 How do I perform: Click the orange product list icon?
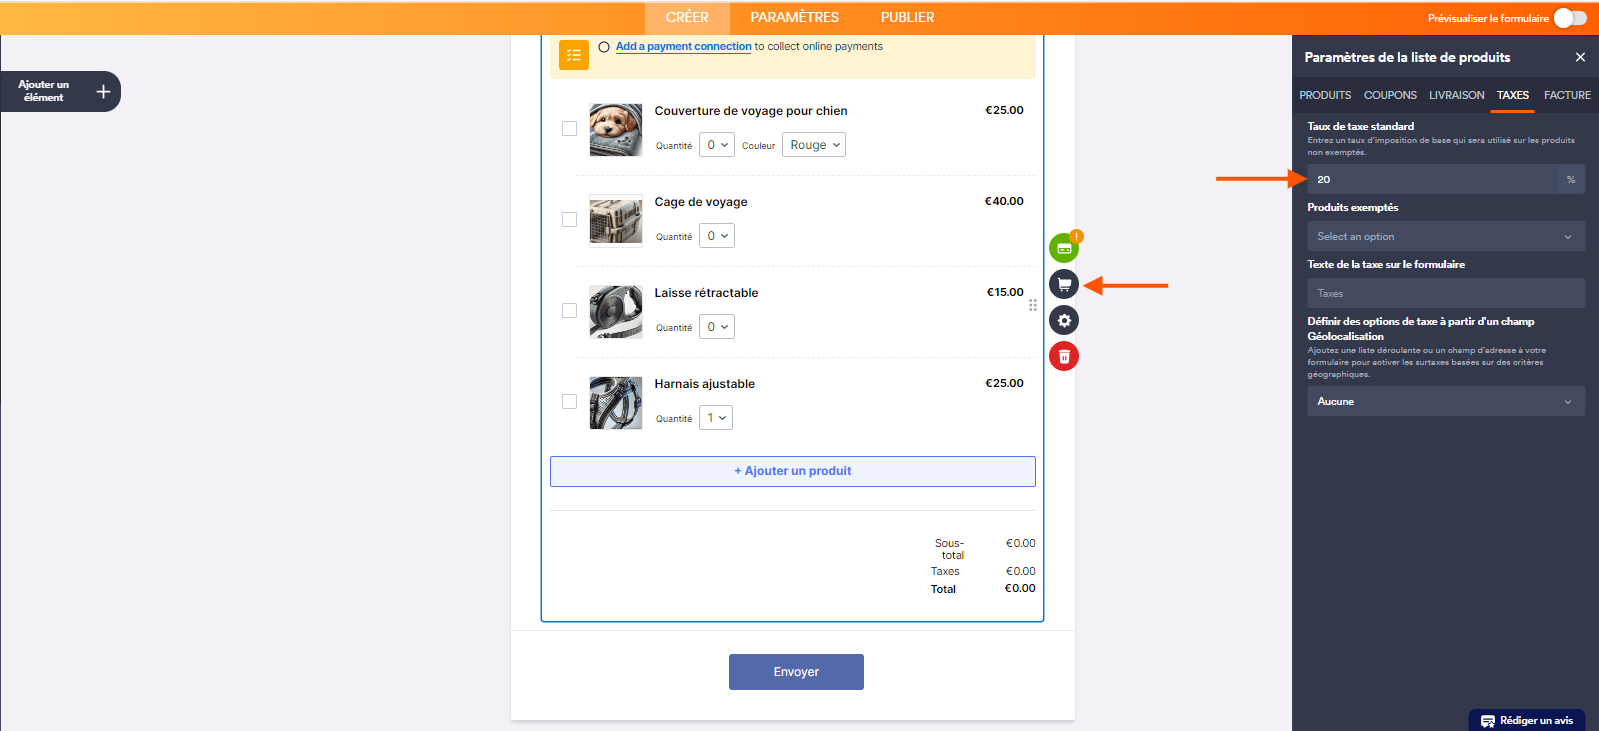pos(573,55)
